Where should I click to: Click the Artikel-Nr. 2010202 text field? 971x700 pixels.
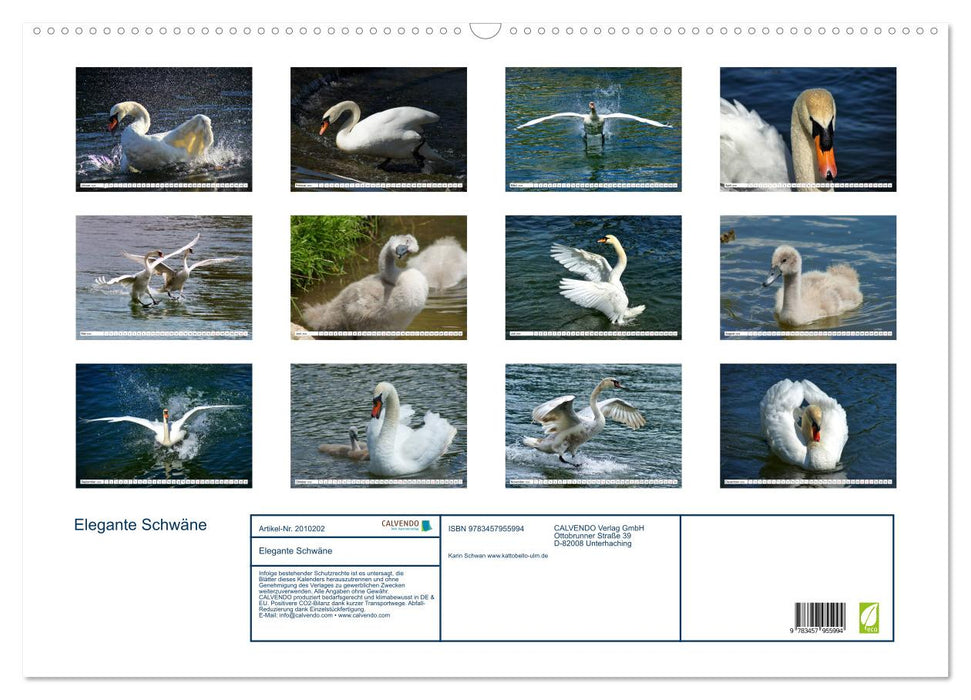292,528
